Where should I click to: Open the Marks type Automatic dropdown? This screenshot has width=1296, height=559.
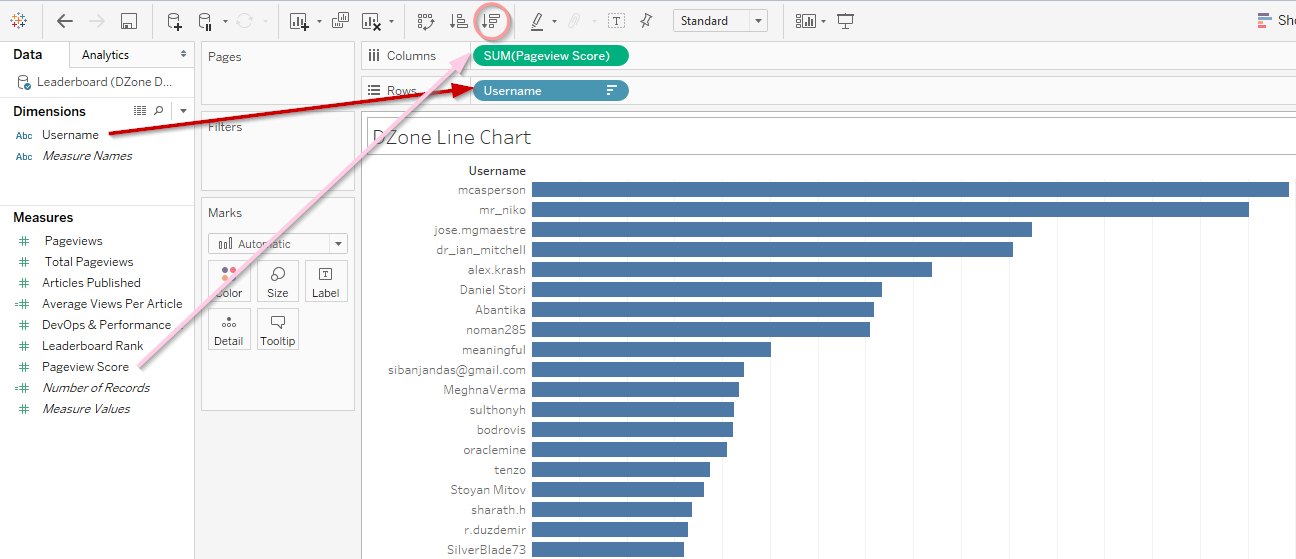(x=278, y=244)
